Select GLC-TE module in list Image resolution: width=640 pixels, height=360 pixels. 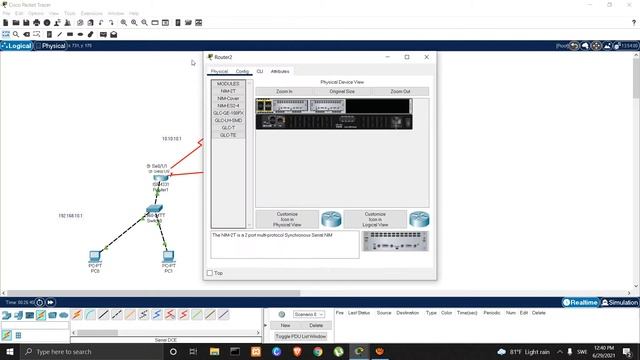(x=228, y=135)
